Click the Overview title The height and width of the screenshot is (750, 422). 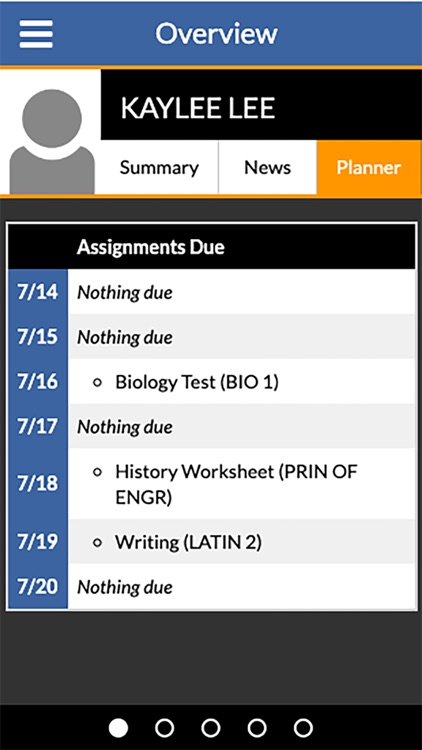pos(216,33)
